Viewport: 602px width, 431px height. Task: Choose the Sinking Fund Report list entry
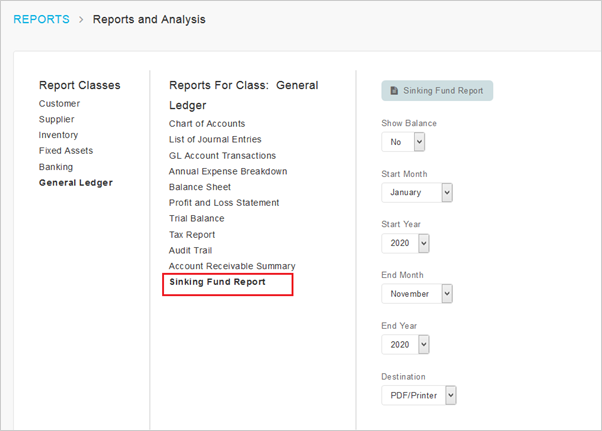[217, 282]
